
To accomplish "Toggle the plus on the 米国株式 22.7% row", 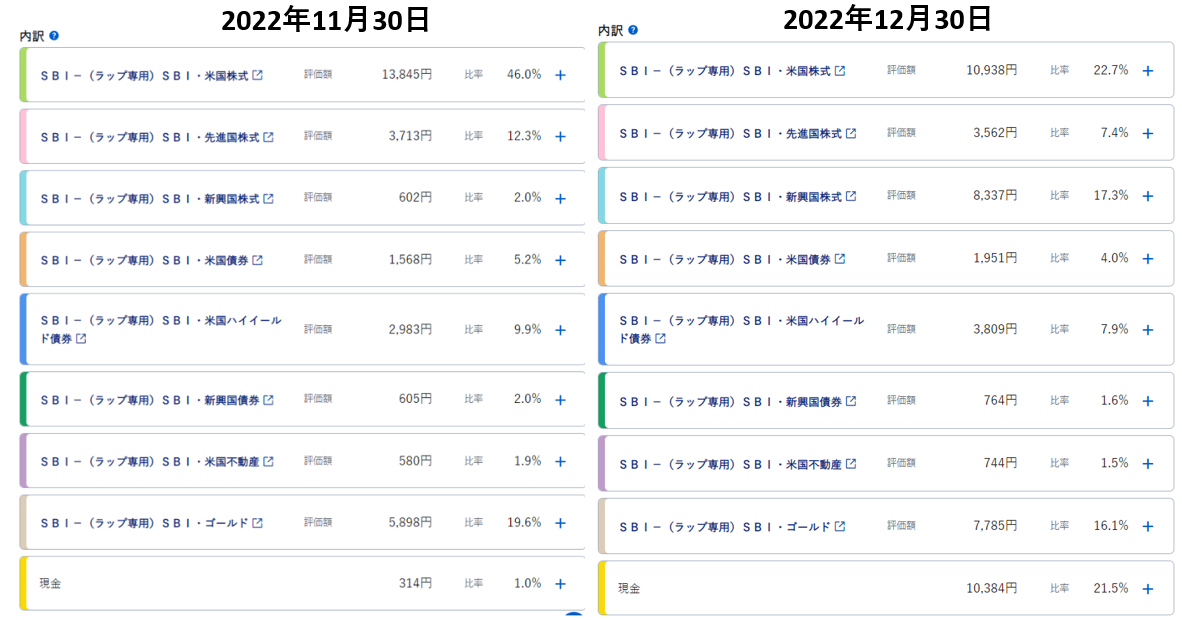I will coord(1147,71).
